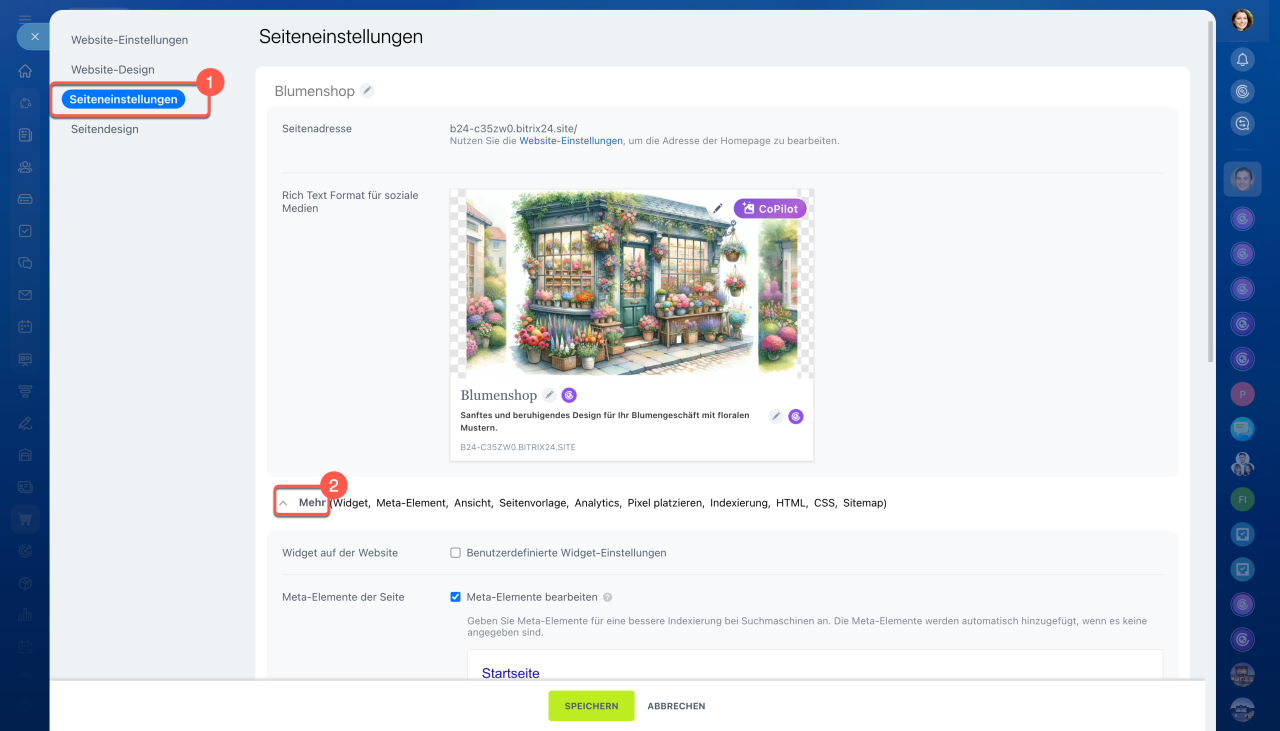The width and height of the screenshot is (1280, 731).
Task: Click the tasks checkmark icon in the left sidebar
Action: pos(25,231)
